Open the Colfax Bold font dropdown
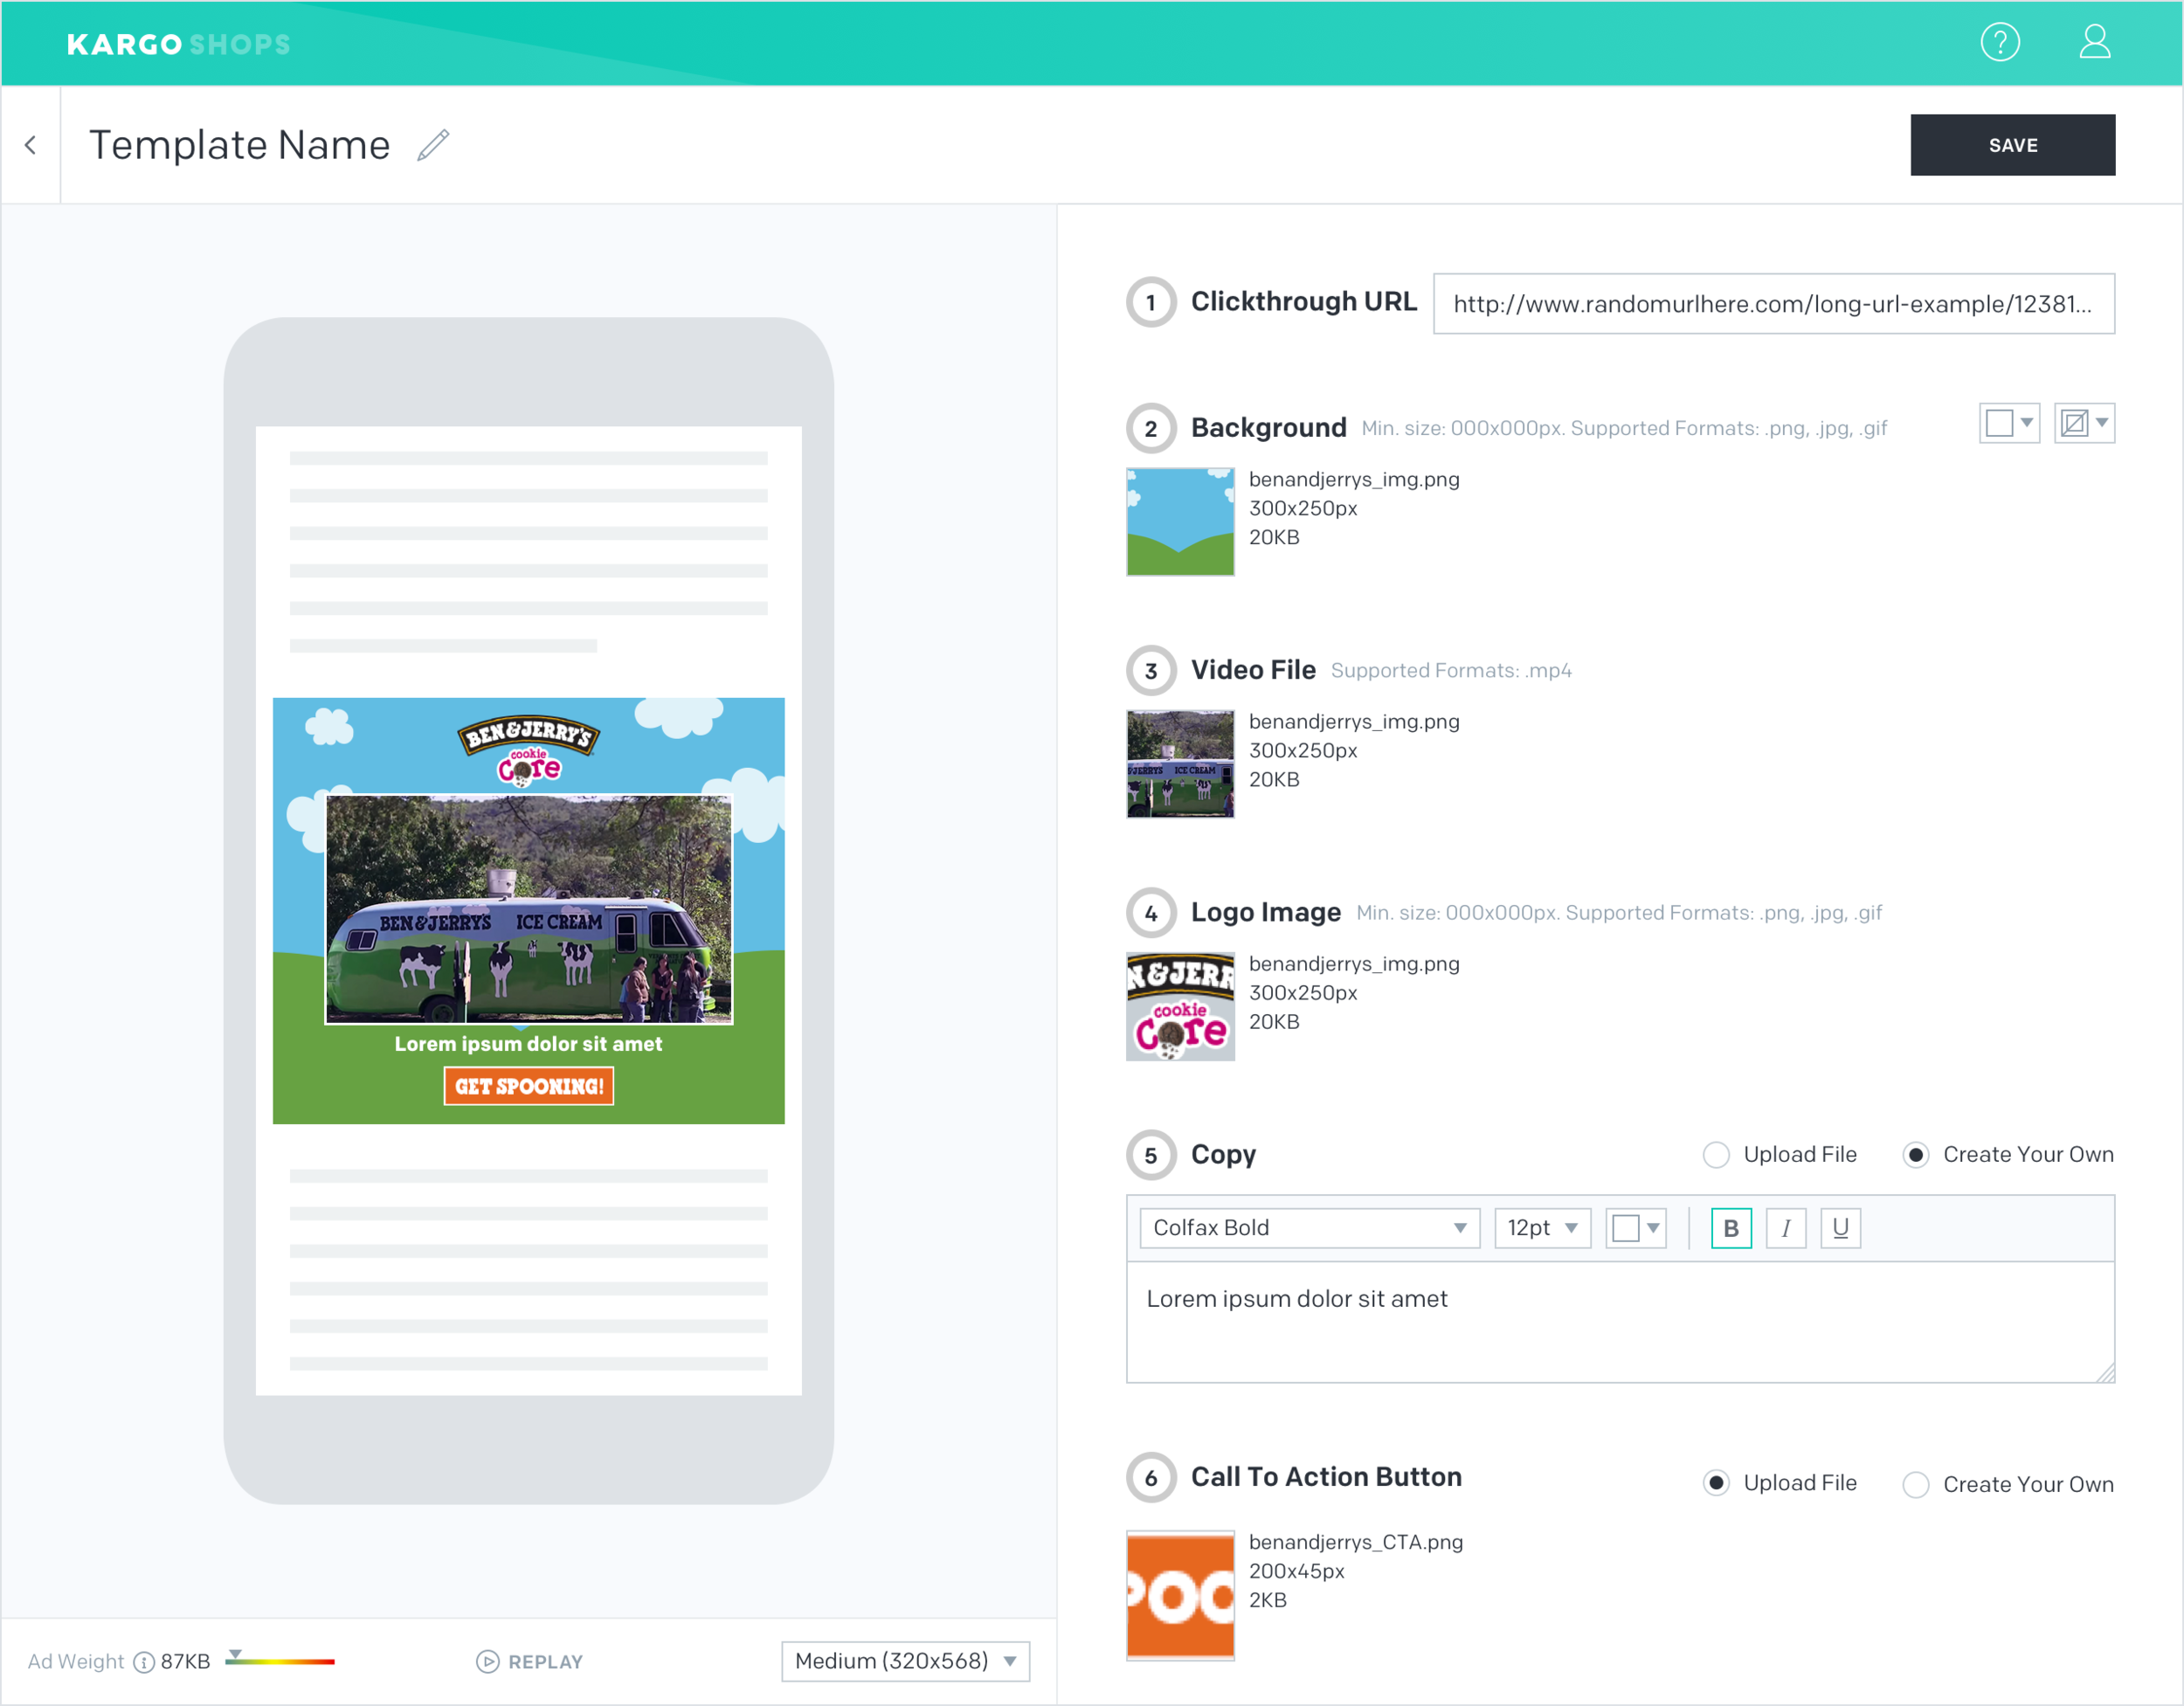The height and width of the screenshot is (1706, 2184). pyautogui.click(x=1309, y=1228)
